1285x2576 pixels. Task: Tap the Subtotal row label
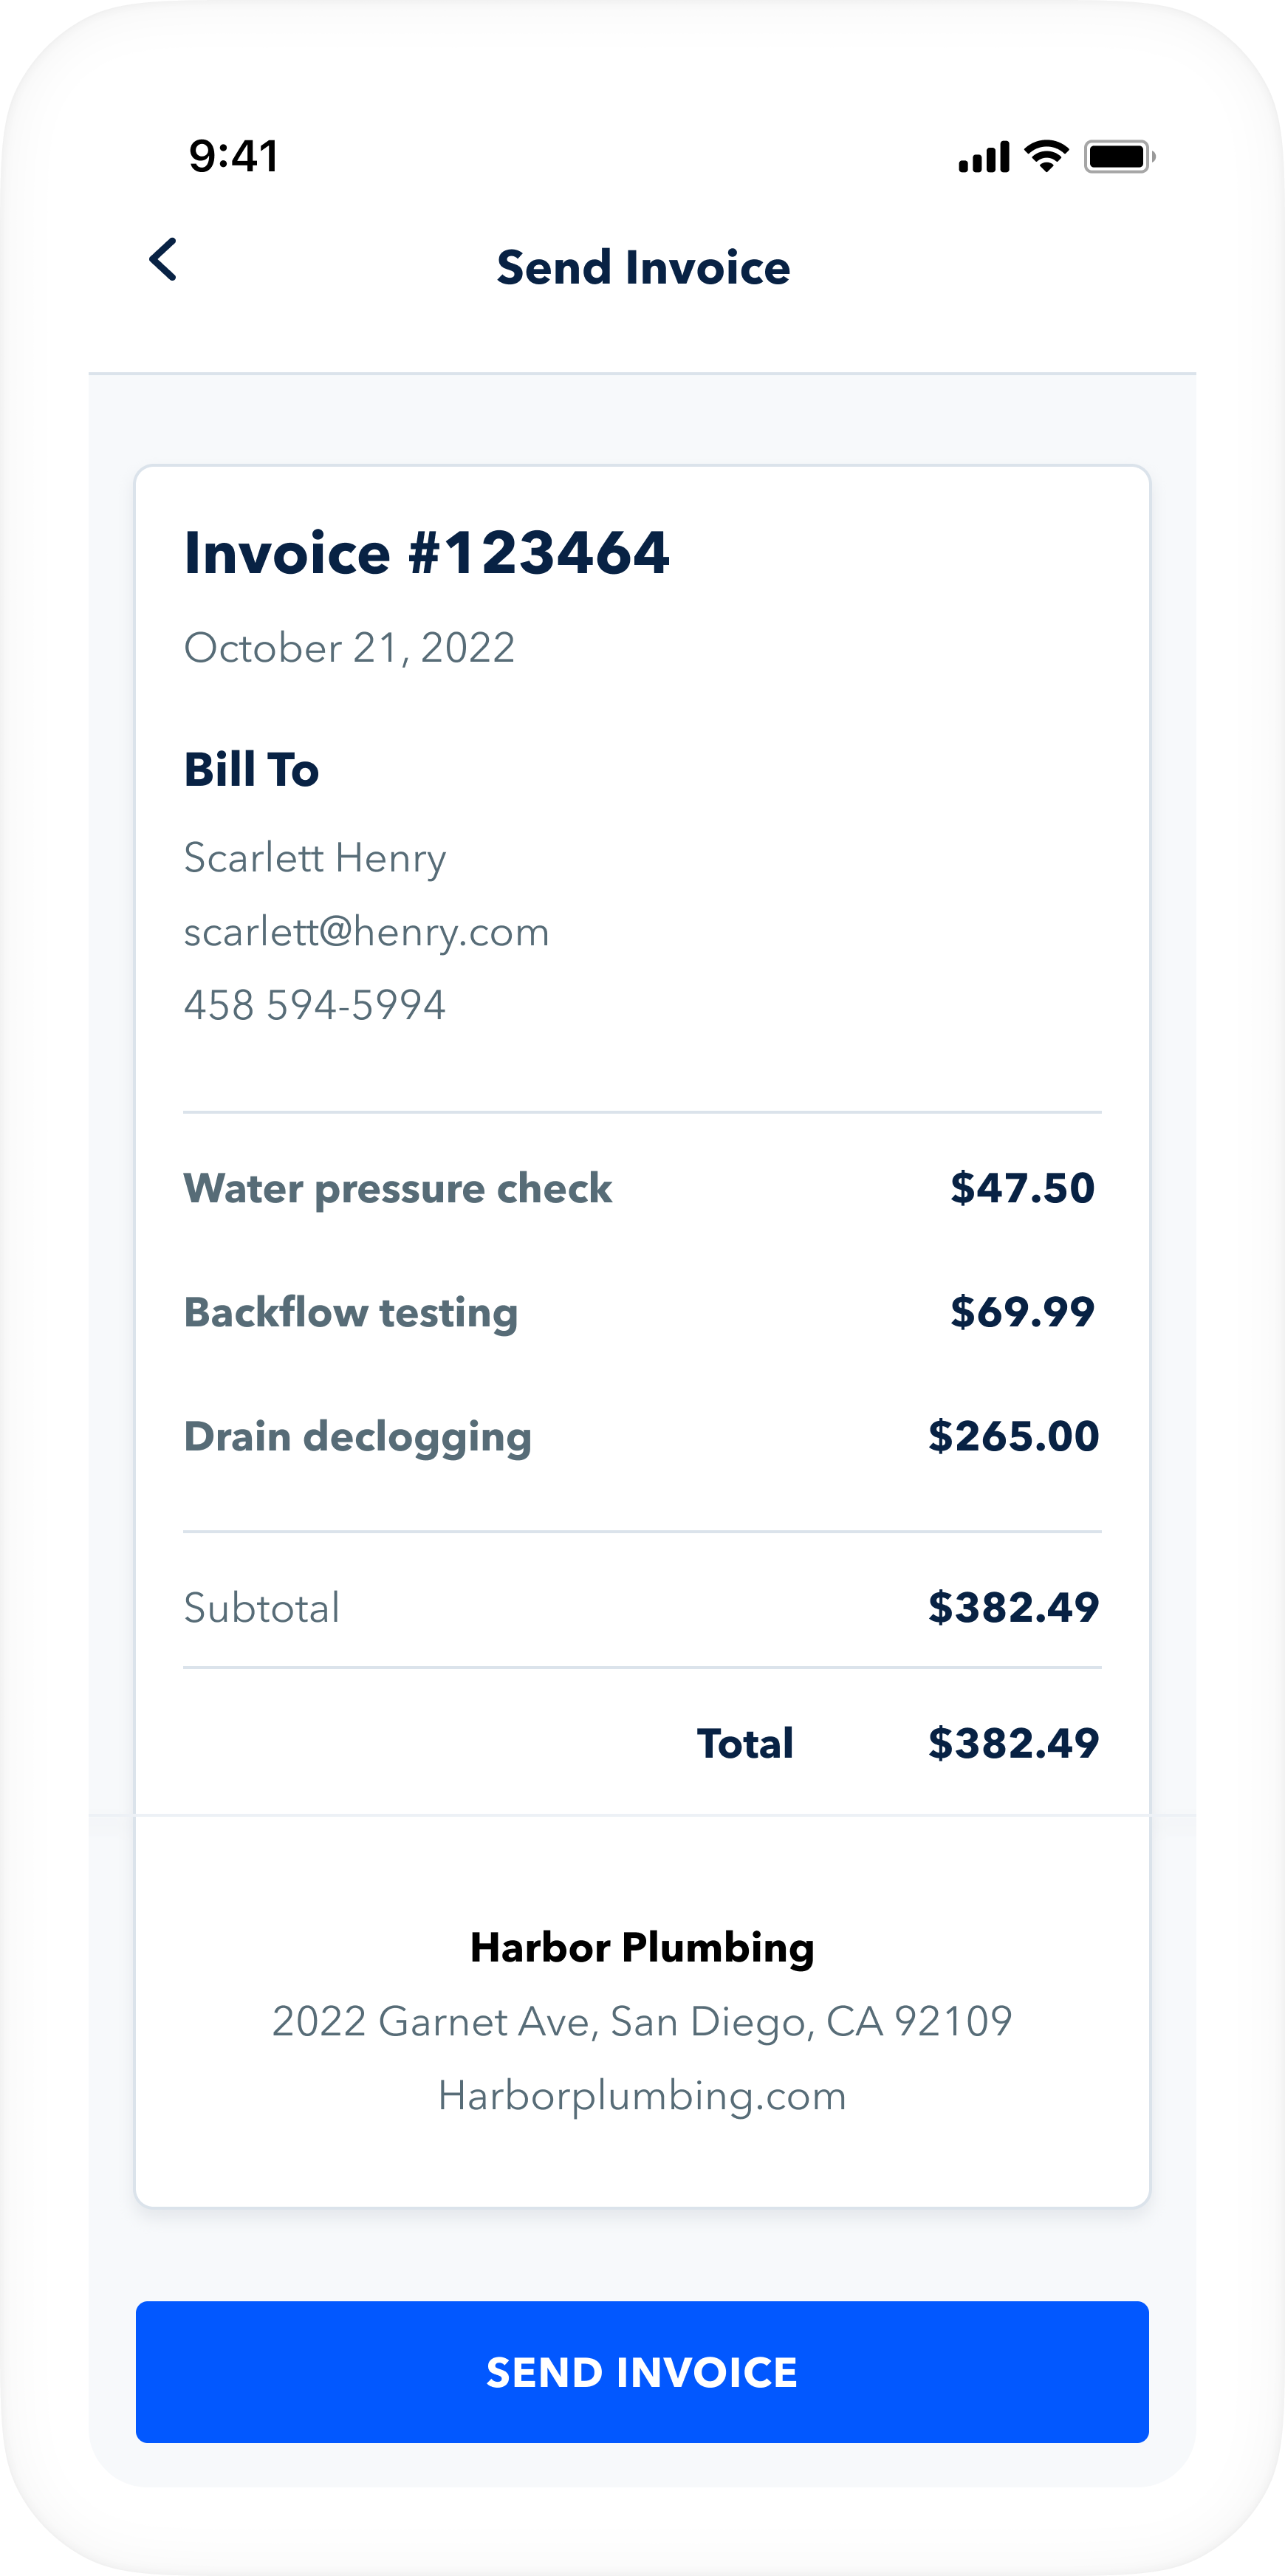pyautogui.click(x=262, y=1608)
